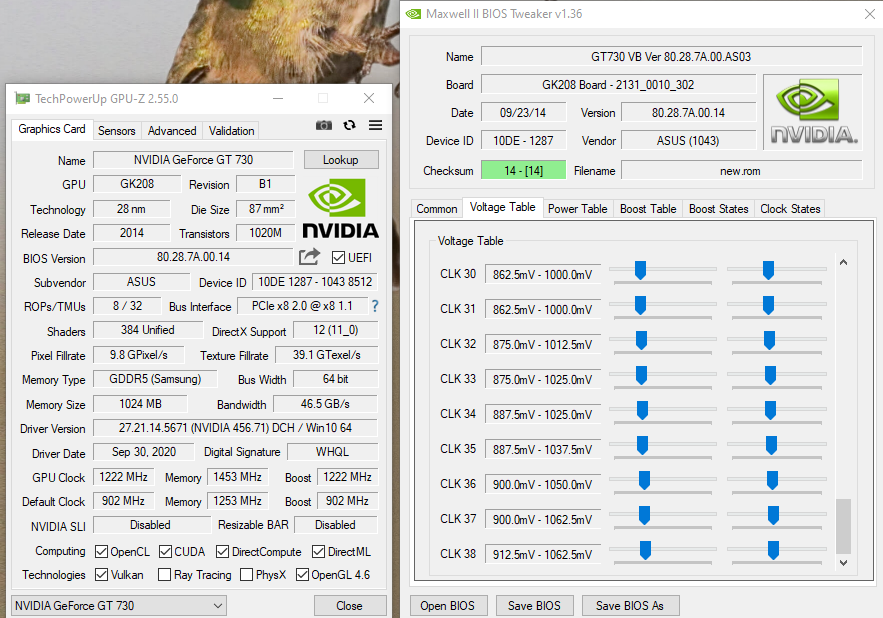Open the Clock States tab
Image resolution: width=883 pixels, height=618 pixels.
[790, 209]
